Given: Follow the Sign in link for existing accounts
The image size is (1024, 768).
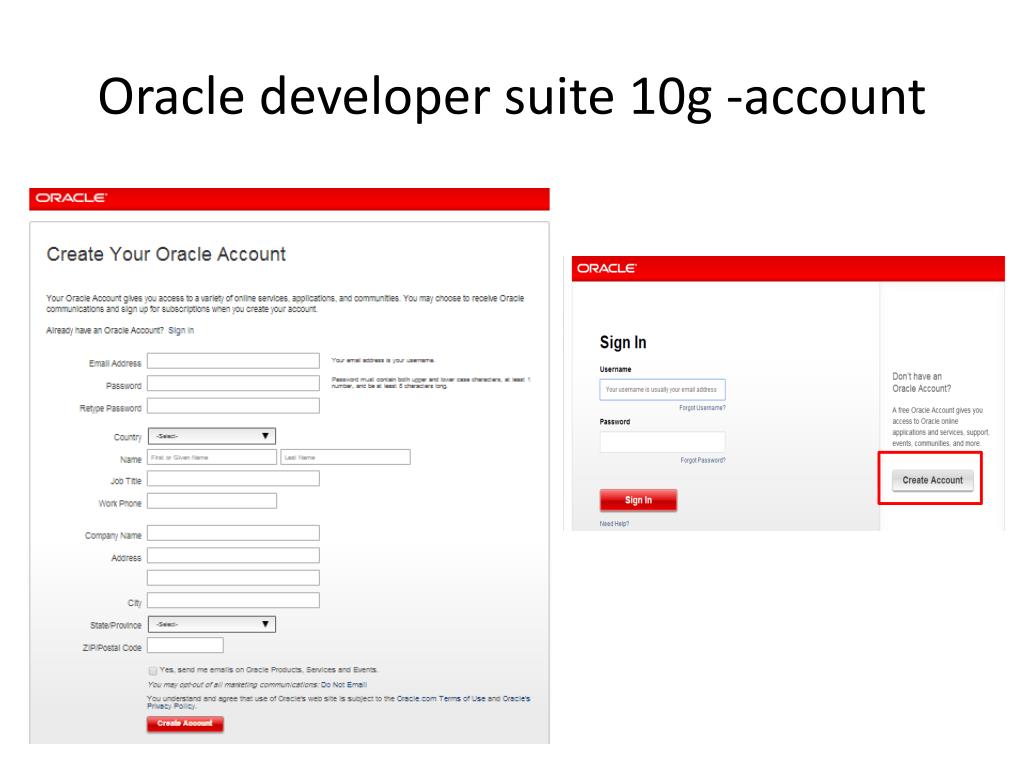Looking at the screenshot, I should (x=181, y=330).
